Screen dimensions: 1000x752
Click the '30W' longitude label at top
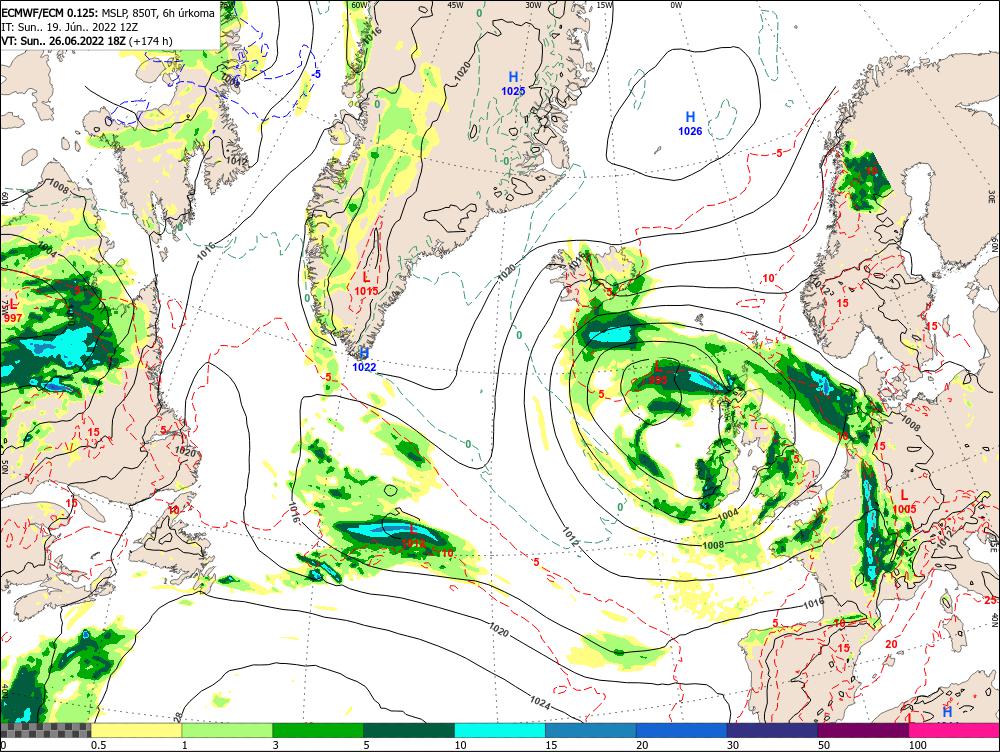click(533, 4)
